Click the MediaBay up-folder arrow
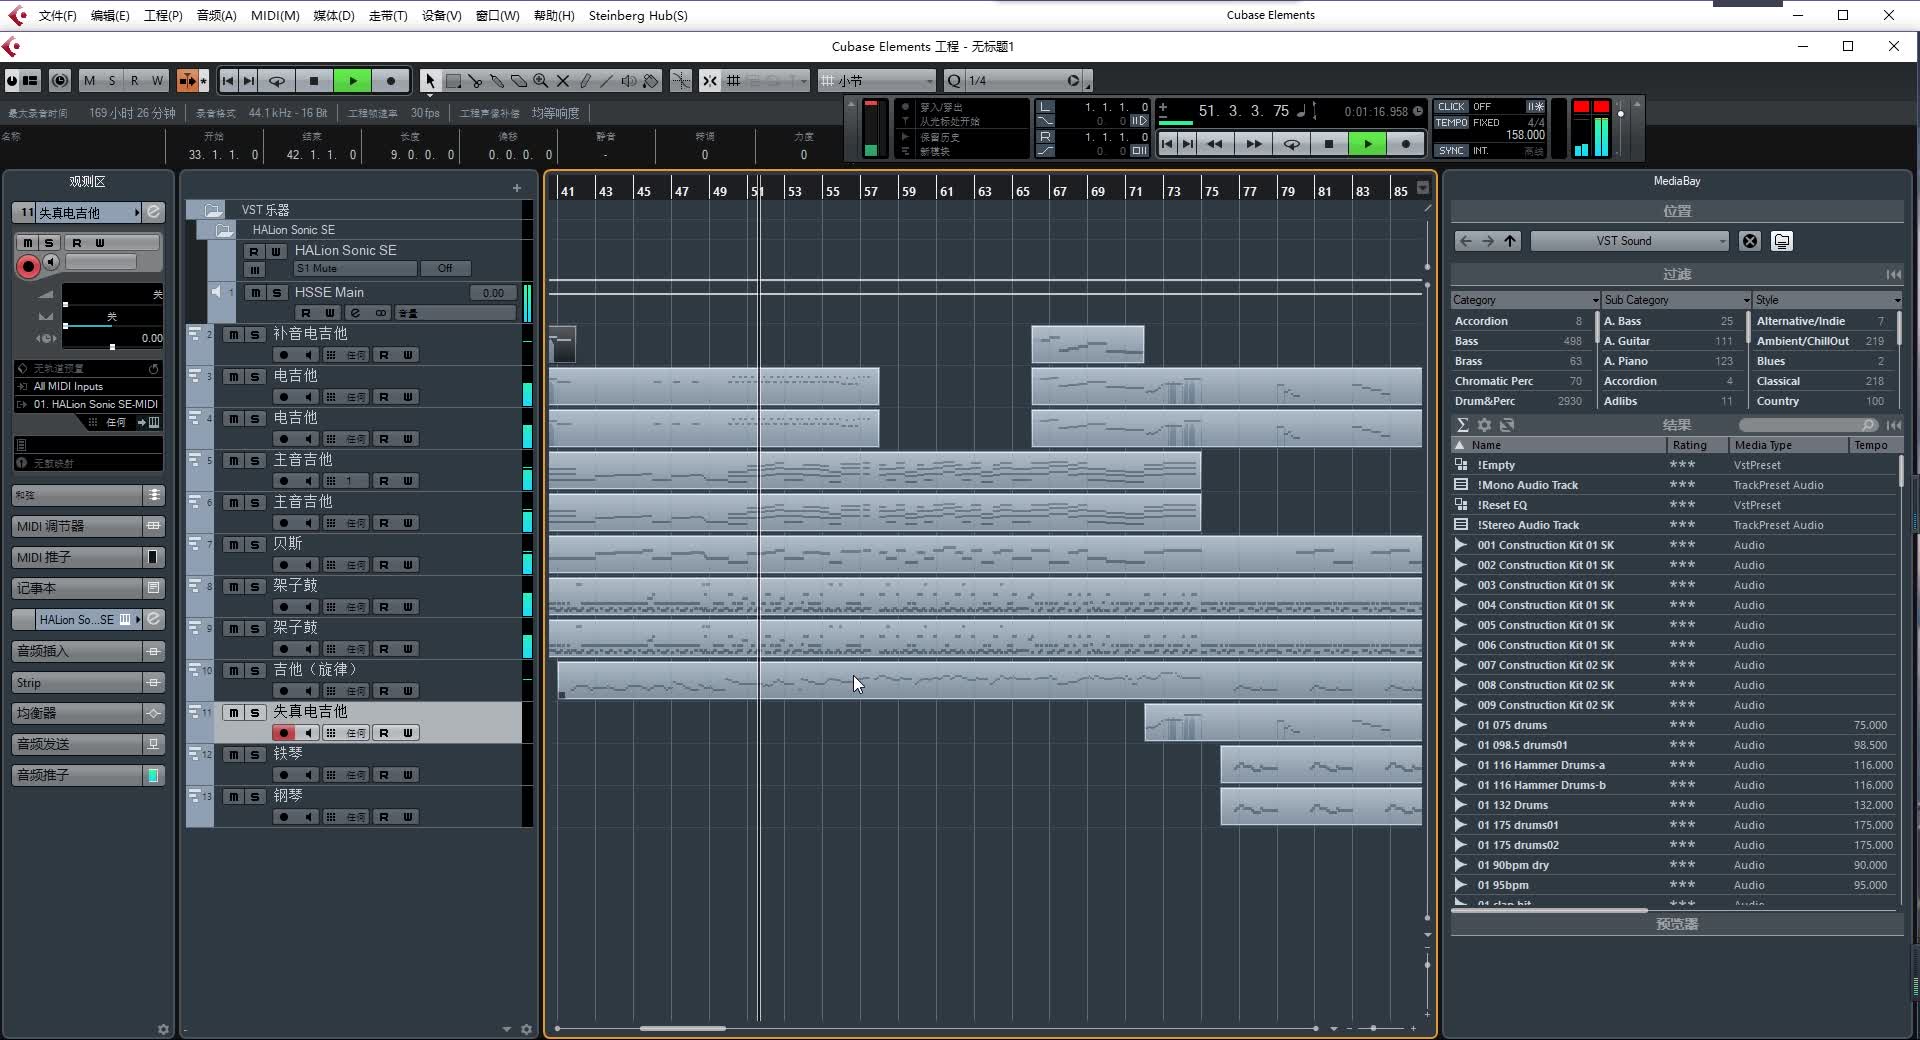 (1510, 241)
